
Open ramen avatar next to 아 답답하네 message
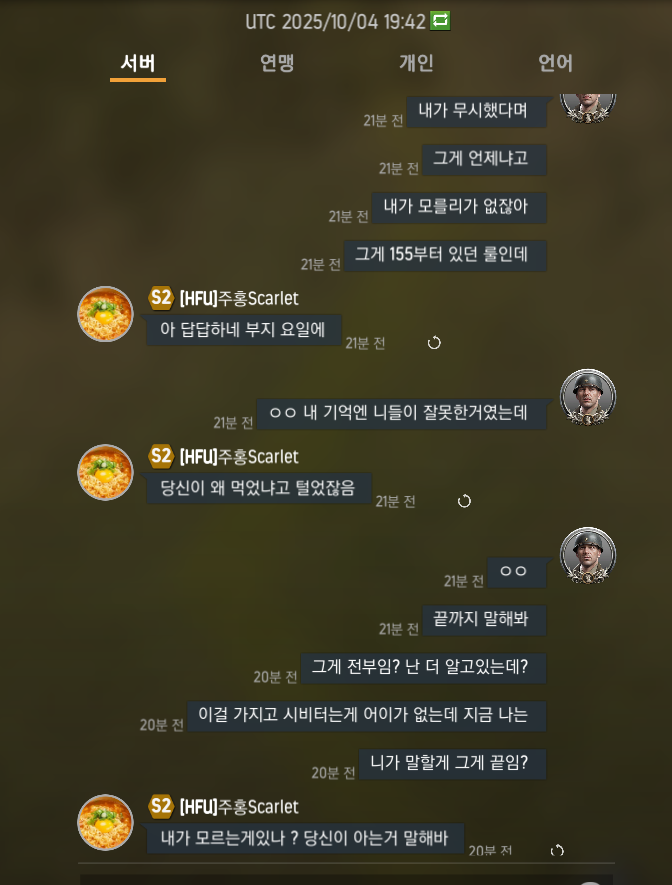(x=105, y=314)
